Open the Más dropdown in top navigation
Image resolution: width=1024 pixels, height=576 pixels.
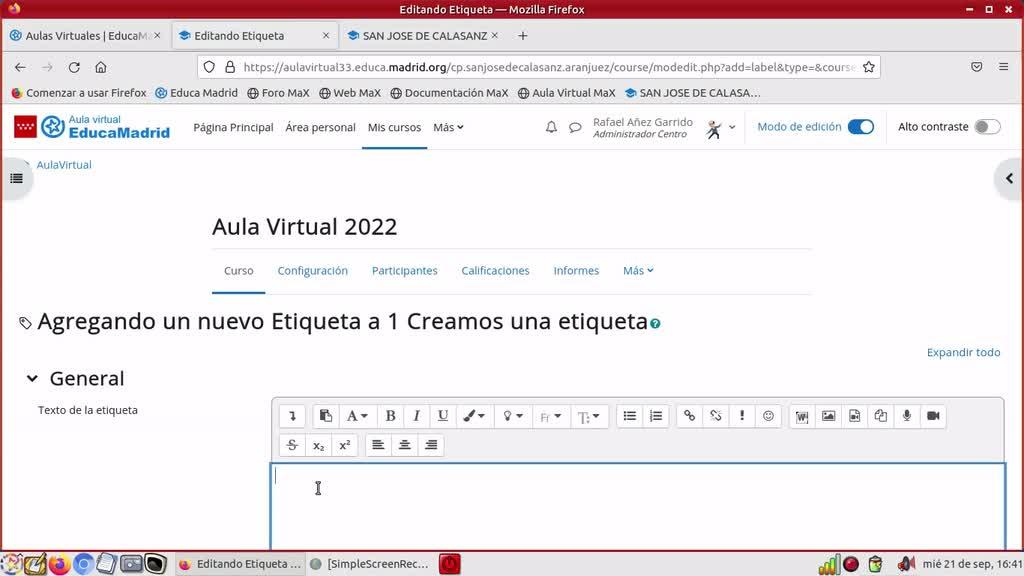coord(448,127)
